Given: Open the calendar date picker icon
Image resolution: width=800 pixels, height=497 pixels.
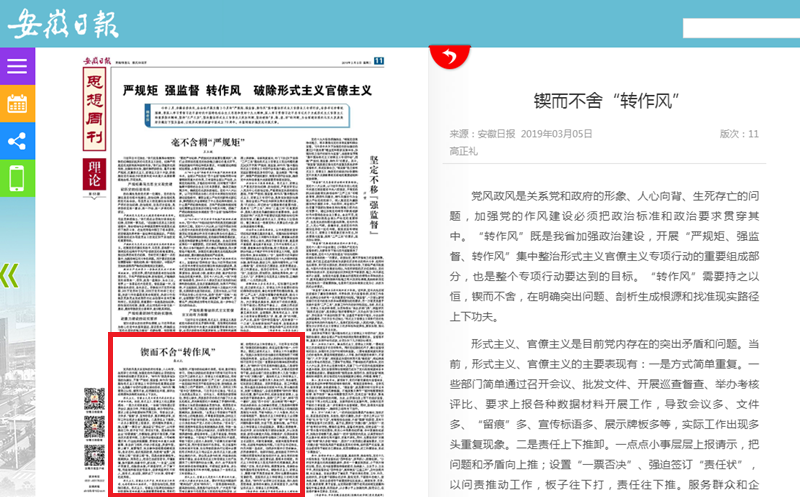Looking at the screenshot, I should [17, 103].
